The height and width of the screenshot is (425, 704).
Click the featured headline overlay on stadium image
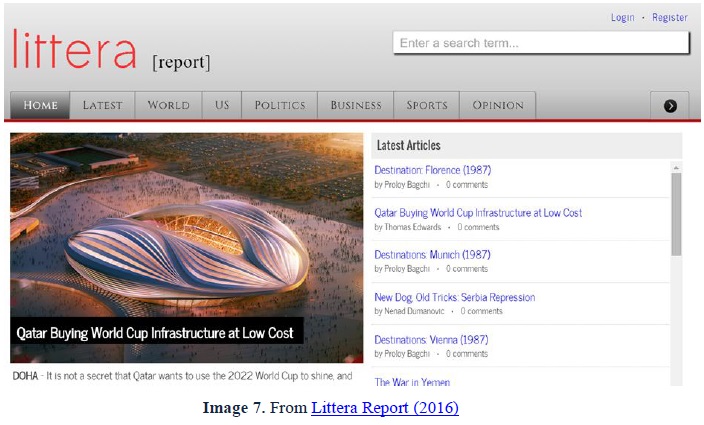(x=155, y=333)
